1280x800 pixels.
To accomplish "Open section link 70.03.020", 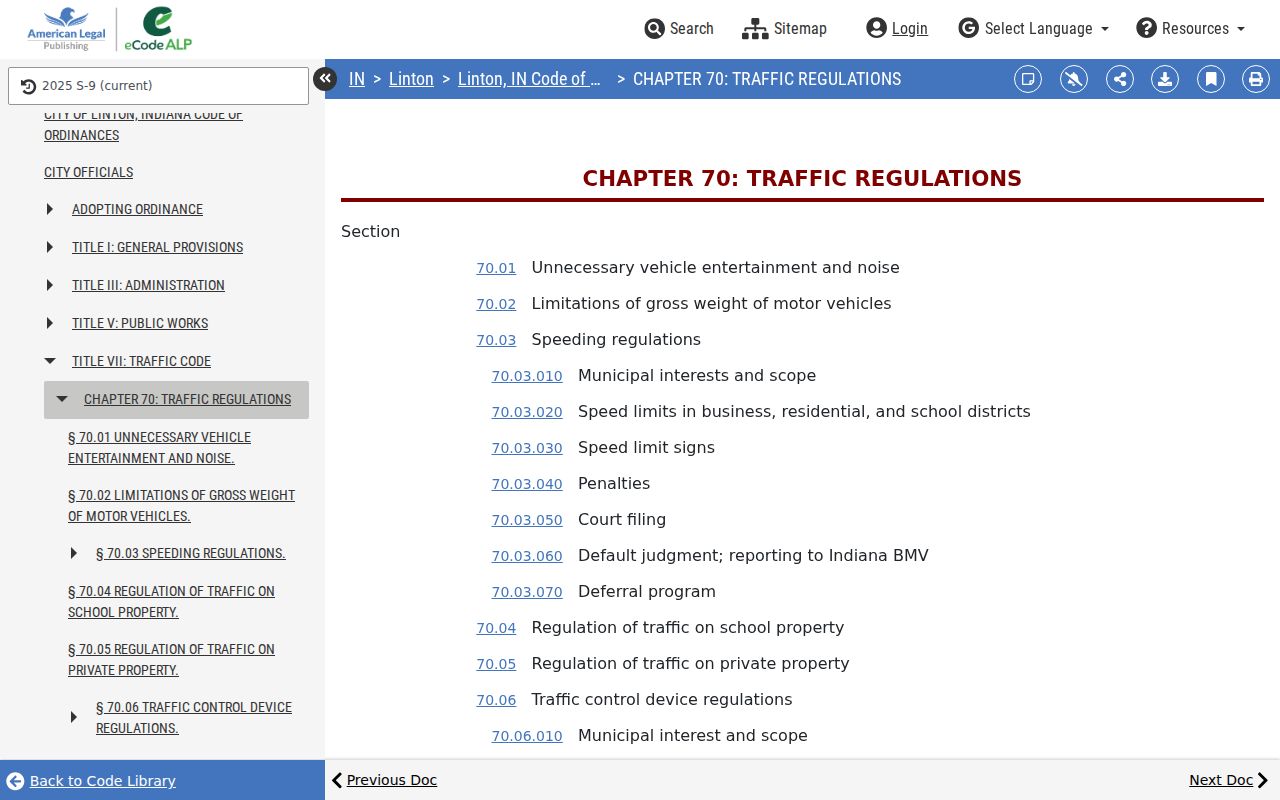I will tap(527, 412).
